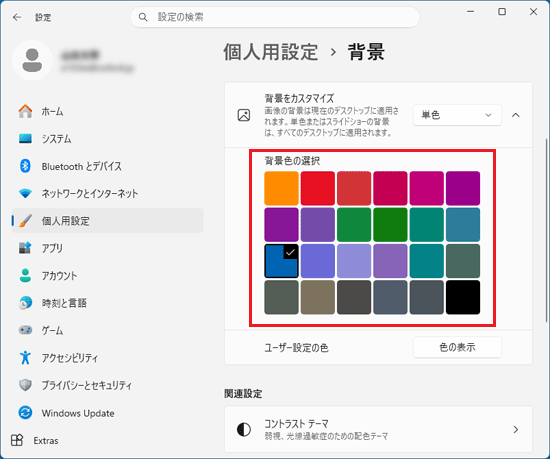Open プライバシーとセキュリティ settings
The width and height of the screenshot is (550, 459).
pos(107,385)
